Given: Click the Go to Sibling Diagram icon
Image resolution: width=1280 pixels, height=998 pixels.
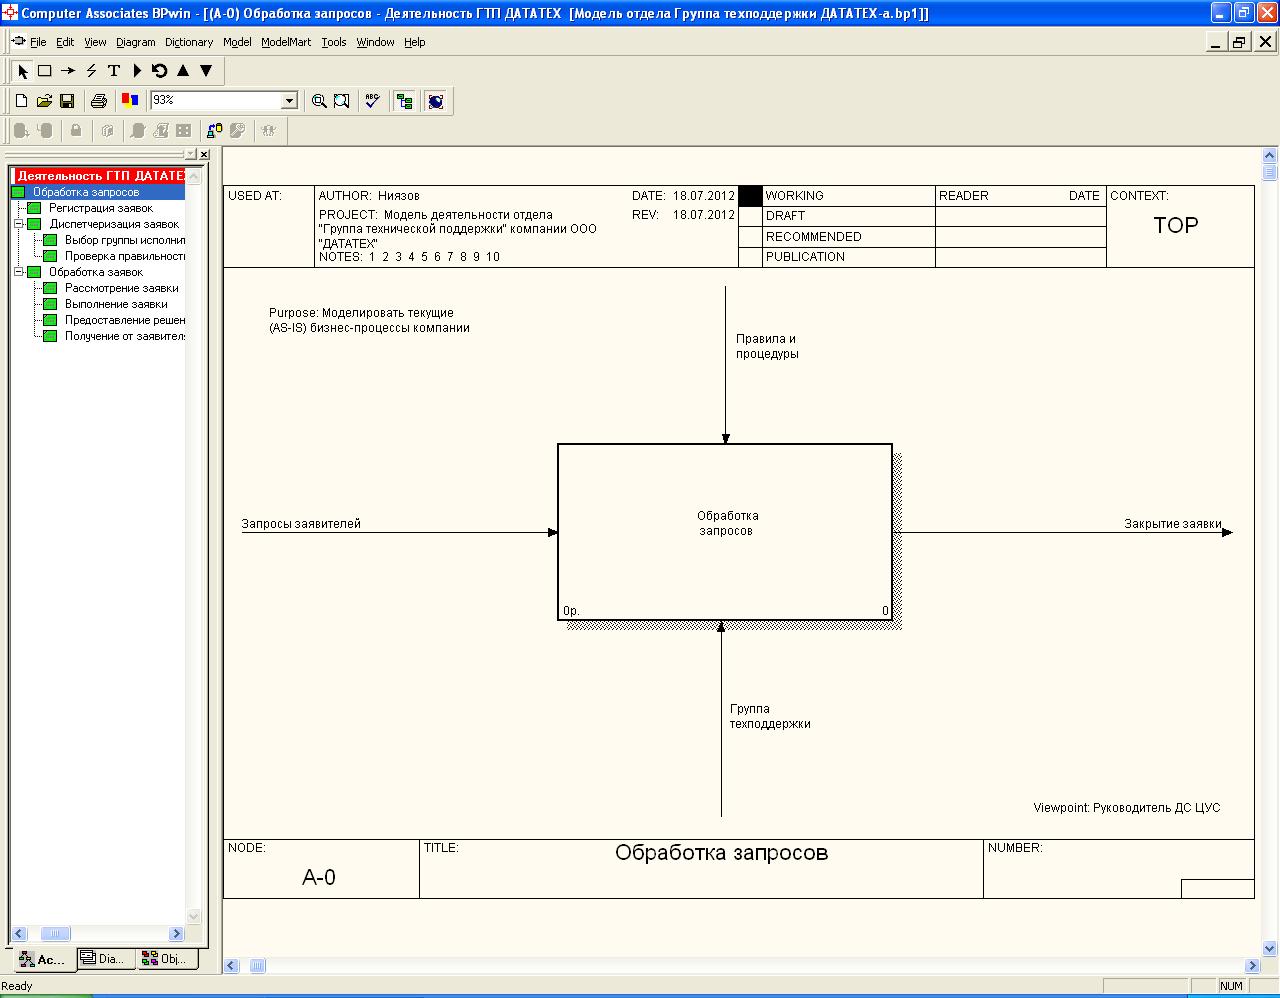Looking at the screenshot, I should [x=159, y=71].
